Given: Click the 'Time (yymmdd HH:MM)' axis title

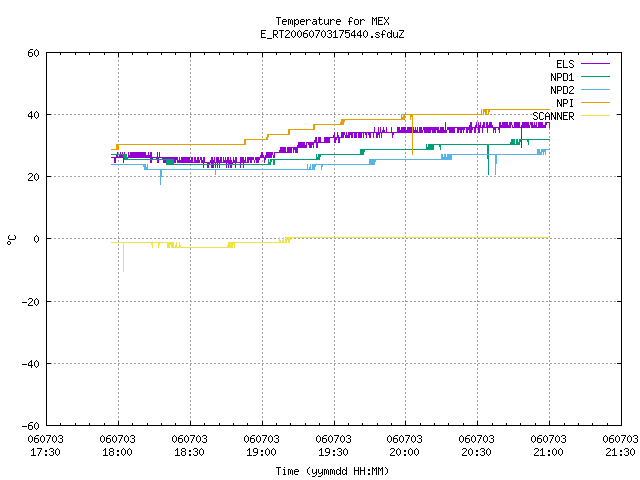Looking at the screenshot, I should [x=332, y=471].
